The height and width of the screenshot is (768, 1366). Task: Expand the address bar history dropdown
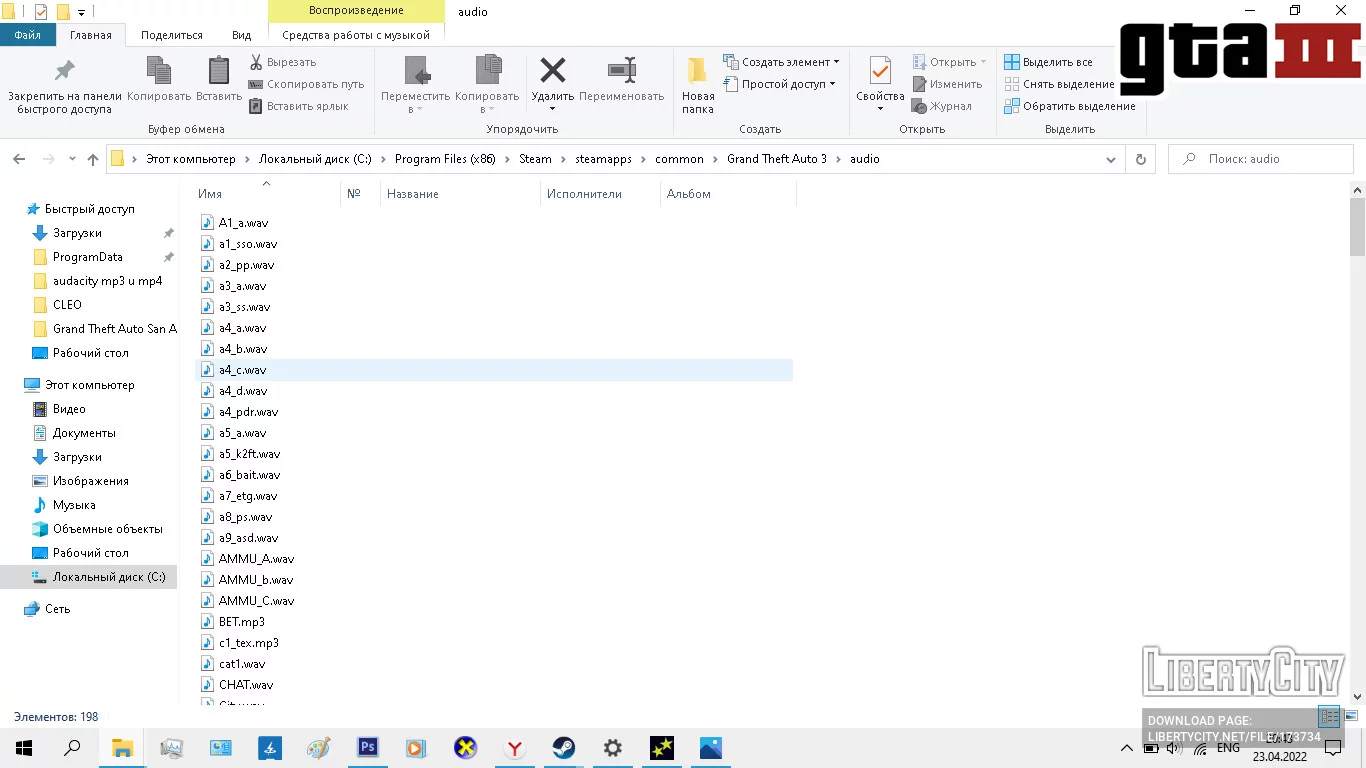pyautogui.click(x=1111, y=159)
